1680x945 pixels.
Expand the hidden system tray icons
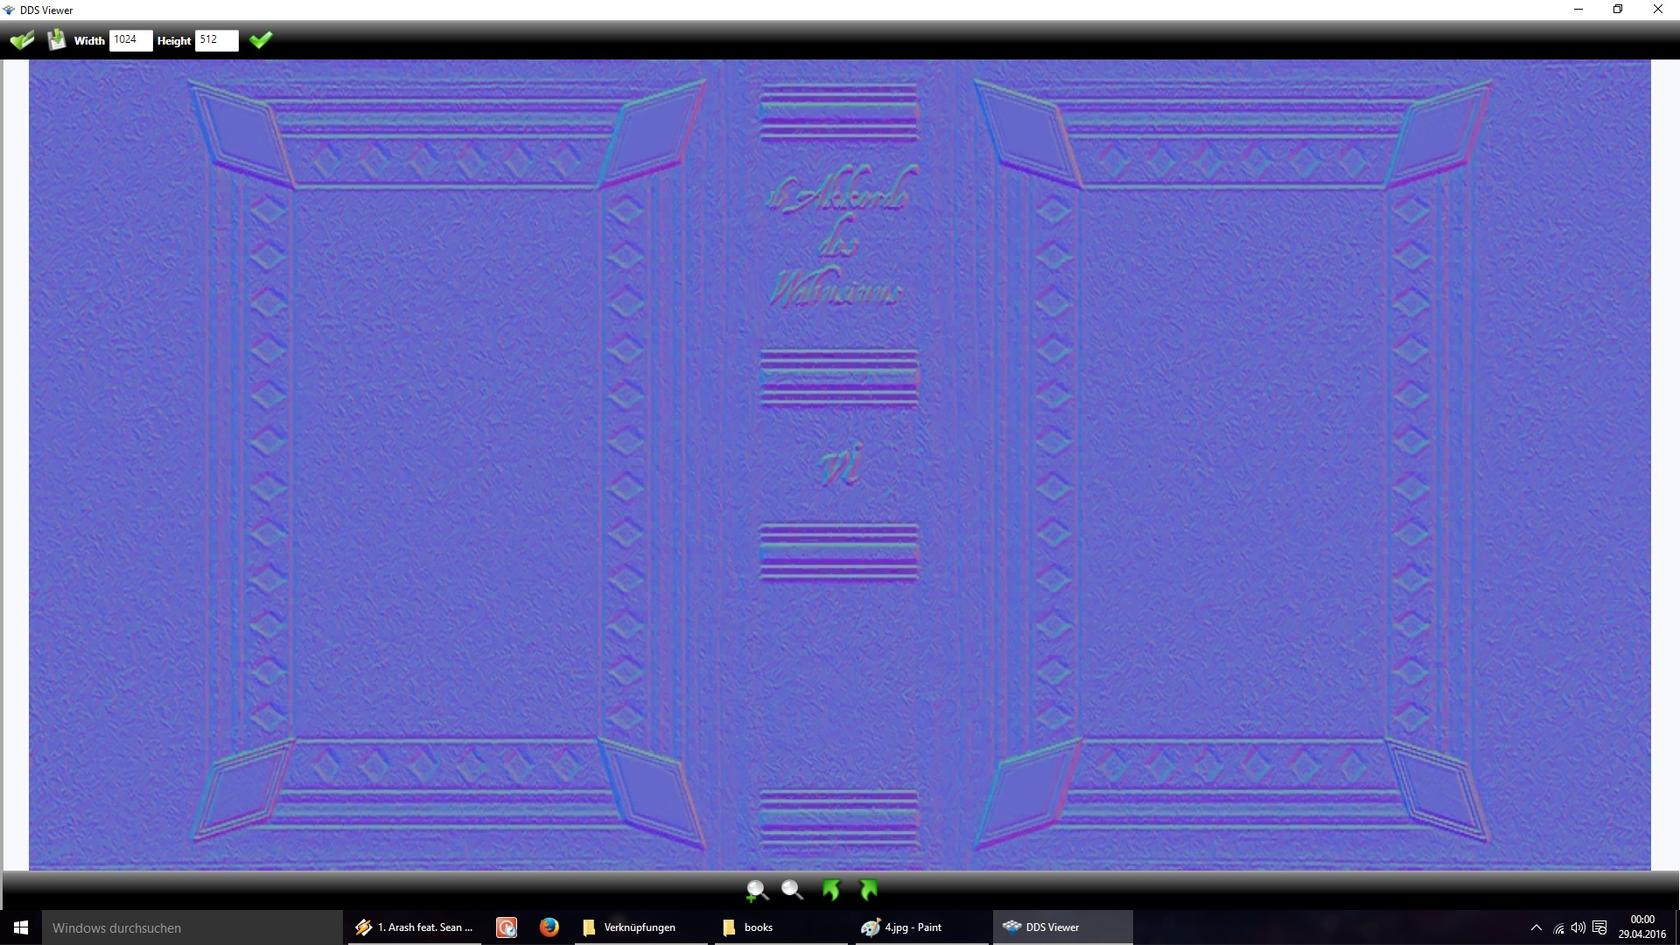pyautogui.click(x=1536, y=928)
